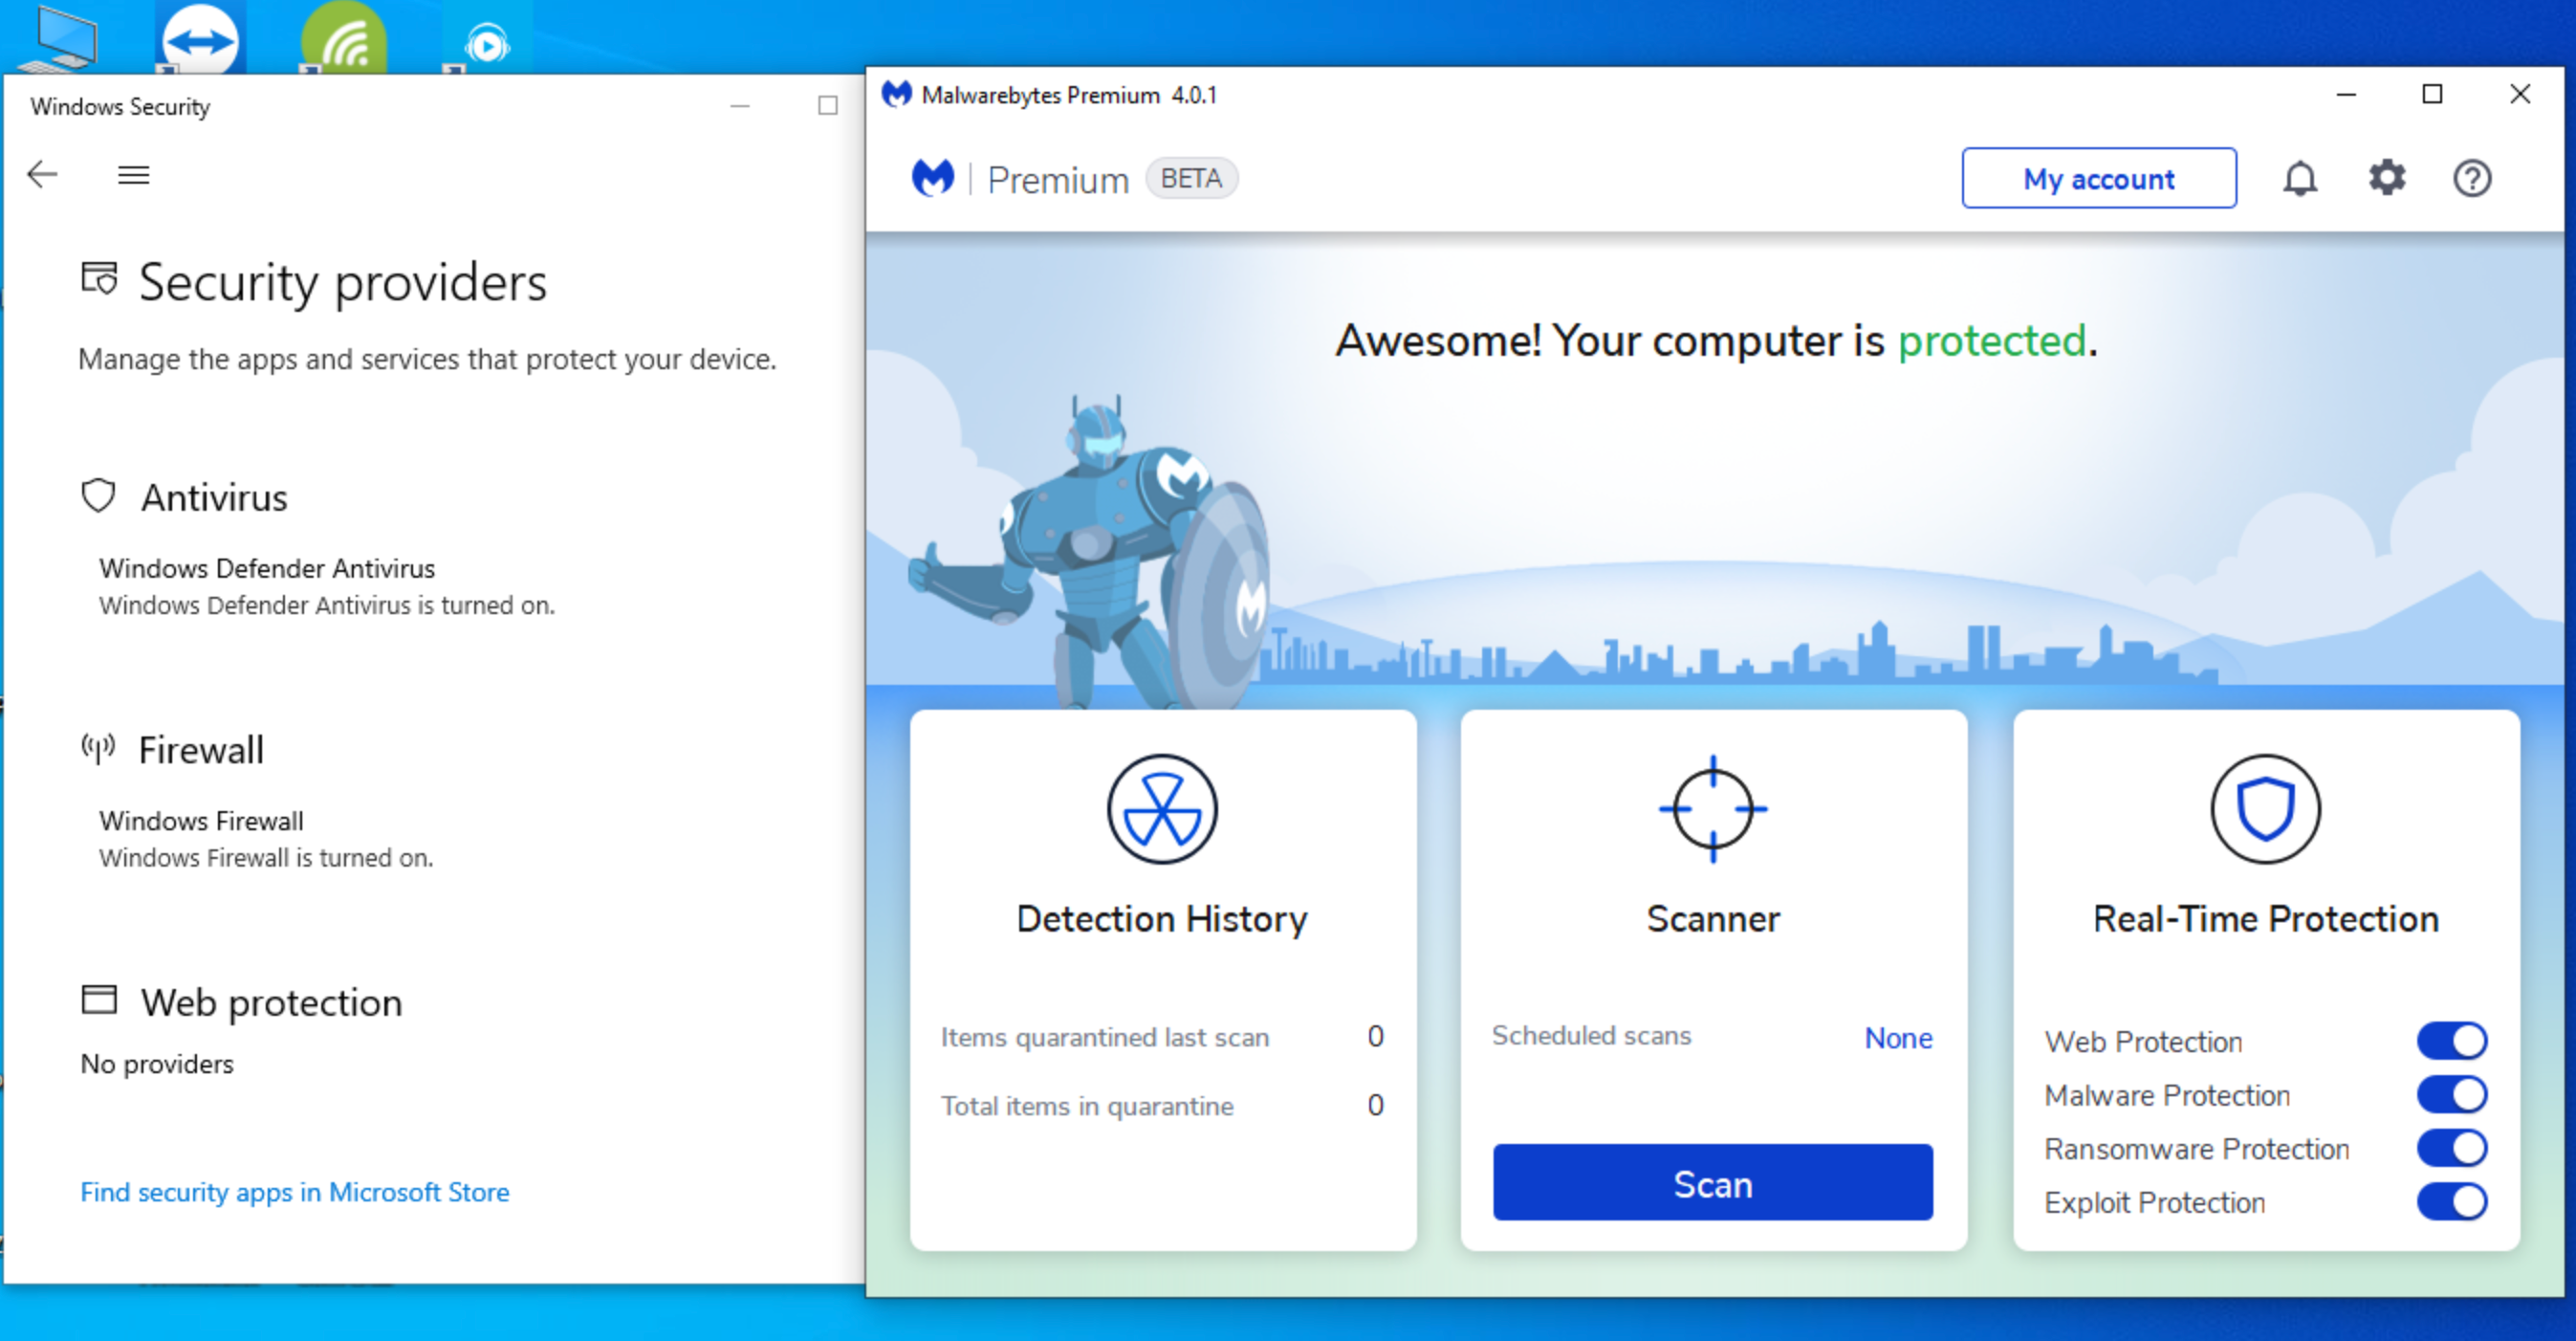The width and height of the screenshot is (2576, 1341).
Task: Go back in Windows Security
Action: pos(42,174)
